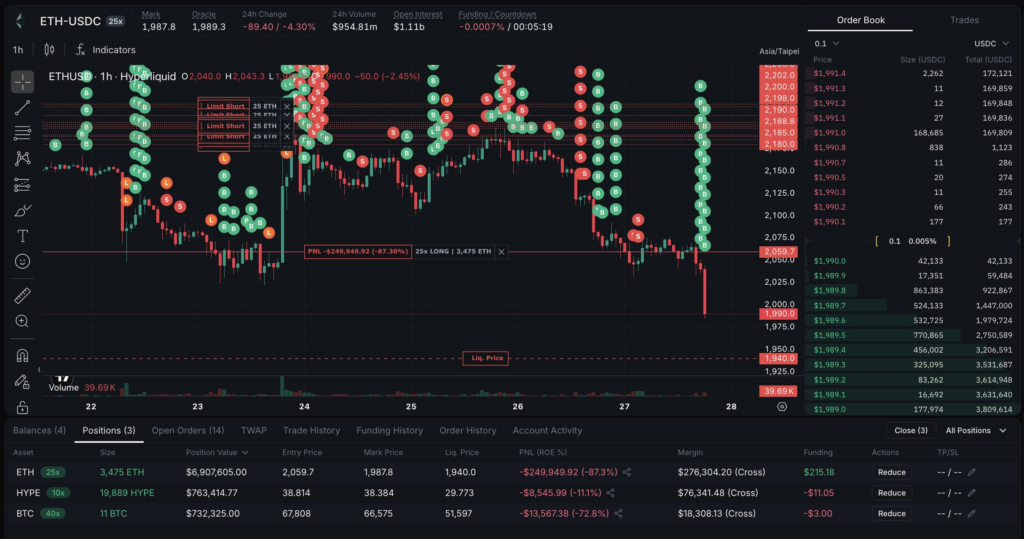The height and width of the screenshot is (539, 1024).
Task: Cancel the 25x LONG position line
Action: click(x=502, y=252)
